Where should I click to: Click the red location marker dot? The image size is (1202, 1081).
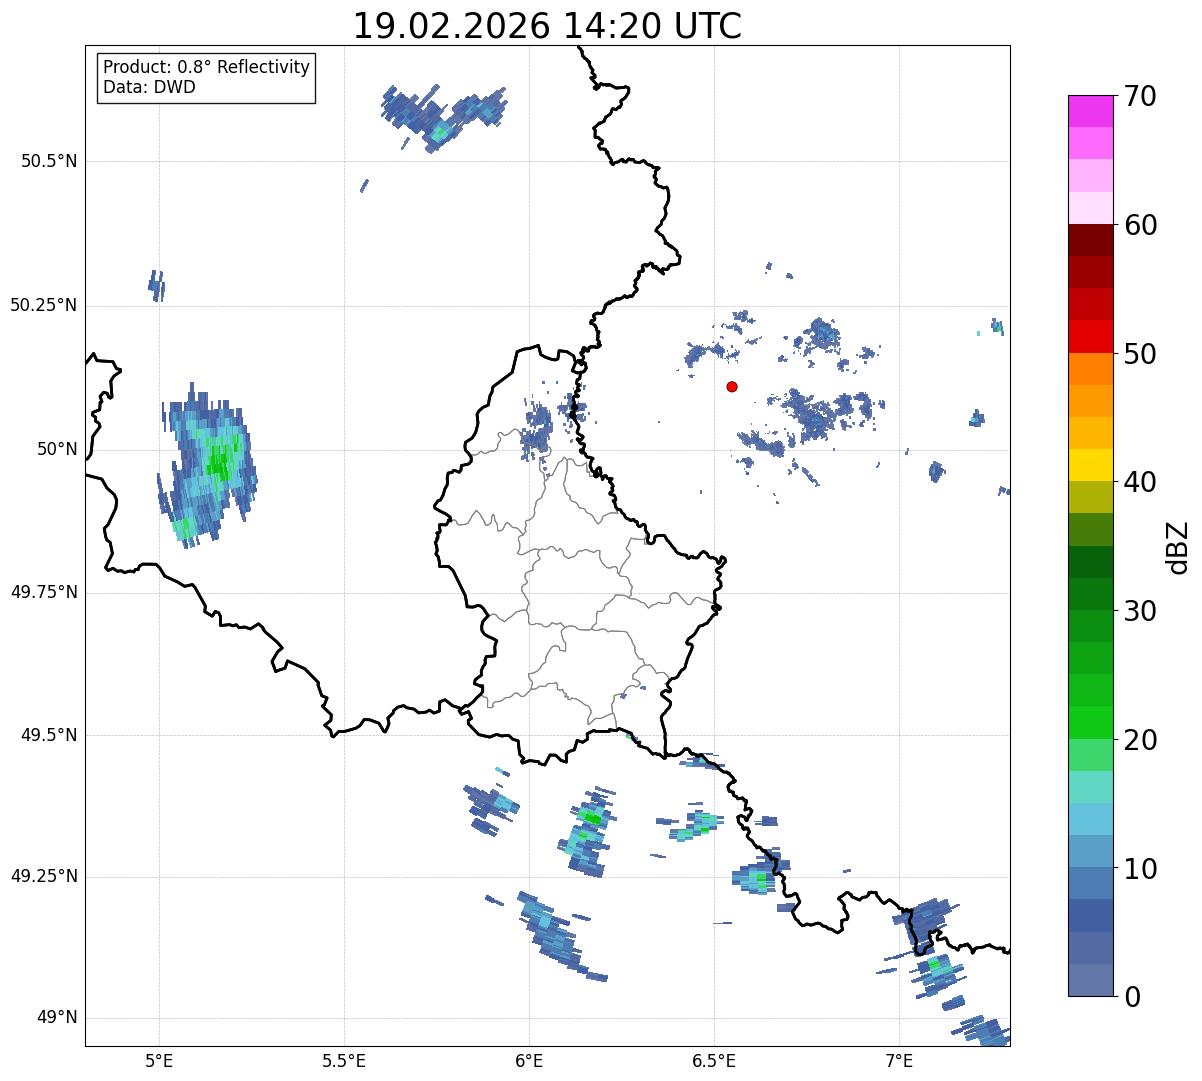tap(732, 386)
